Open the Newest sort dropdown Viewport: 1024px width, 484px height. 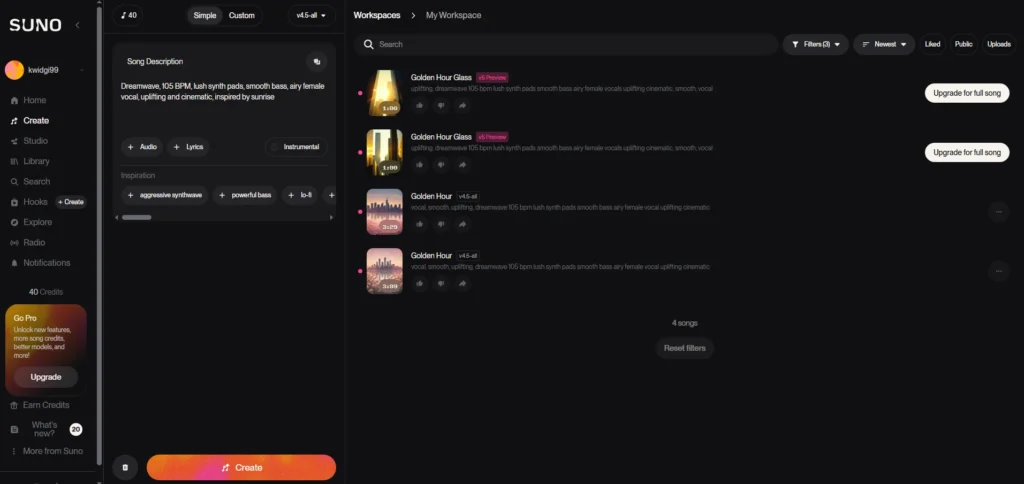pos(884,44)
